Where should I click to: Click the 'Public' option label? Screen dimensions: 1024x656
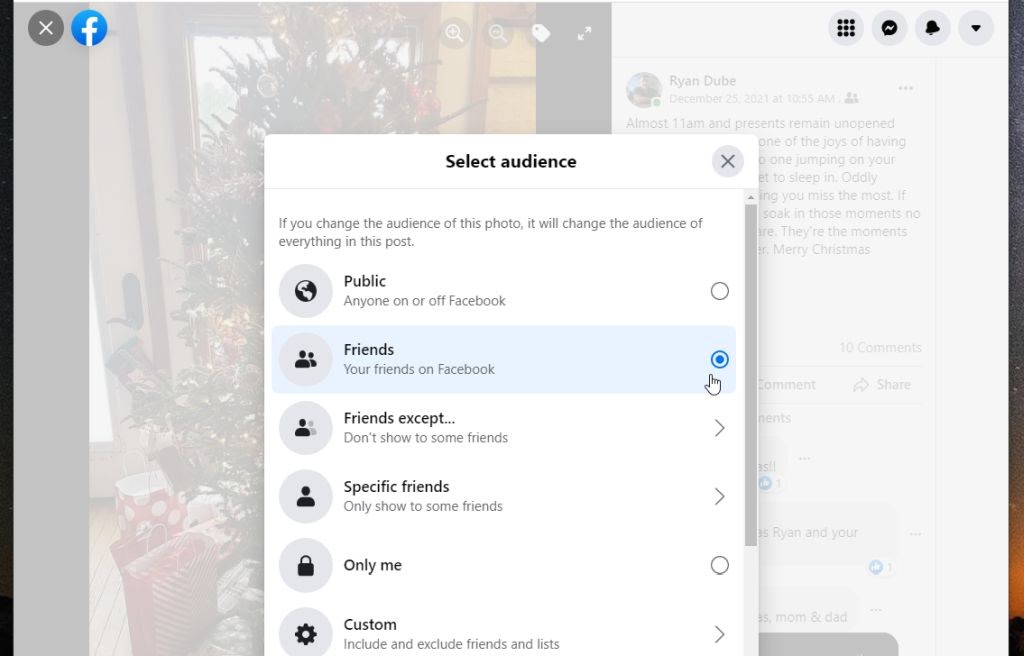(x=364, y=281)
